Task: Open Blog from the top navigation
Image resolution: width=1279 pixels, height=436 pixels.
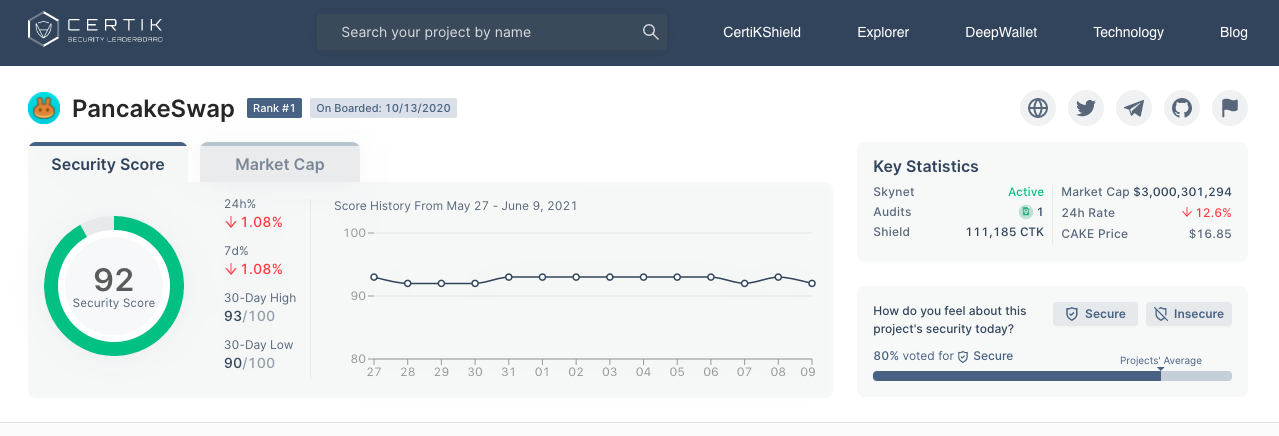Action: (x=1234, y=32)
